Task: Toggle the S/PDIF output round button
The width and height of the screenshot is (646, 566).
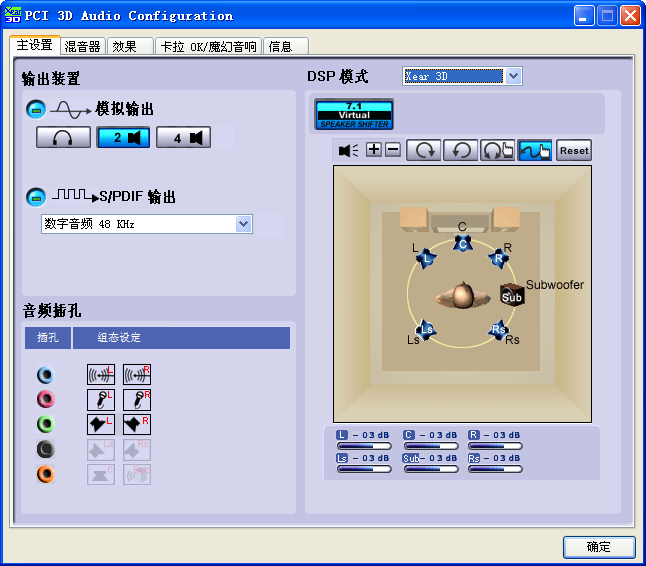Action: (x=35, y=196)
